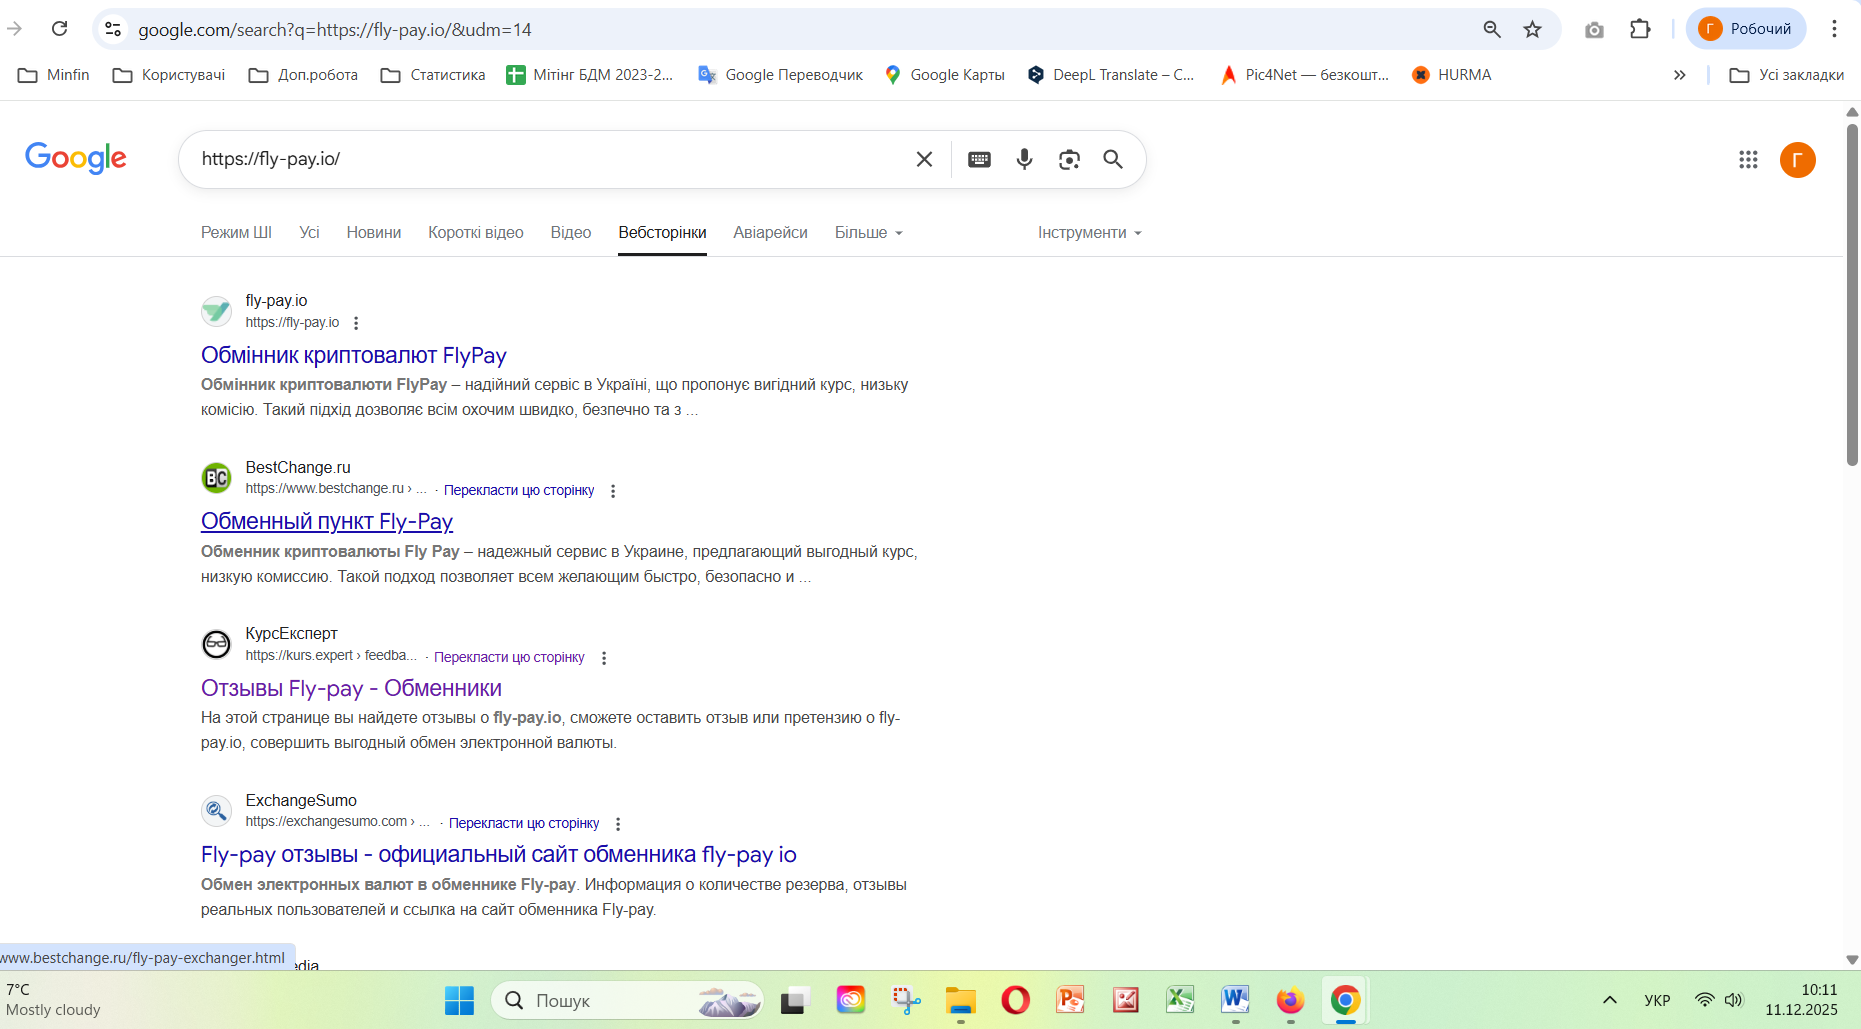1861x1029 pixels.
Task: Show hidden system tray icons
Action: click(x=1610, y=1000)
